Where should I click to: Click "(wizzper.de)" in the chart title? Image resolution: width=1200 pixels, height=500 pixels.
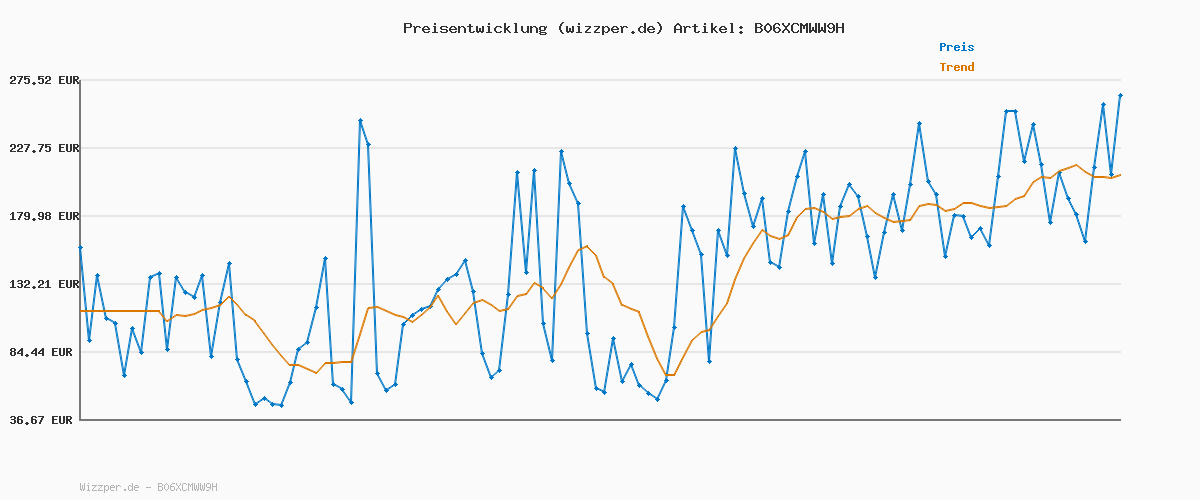(609, 28)
